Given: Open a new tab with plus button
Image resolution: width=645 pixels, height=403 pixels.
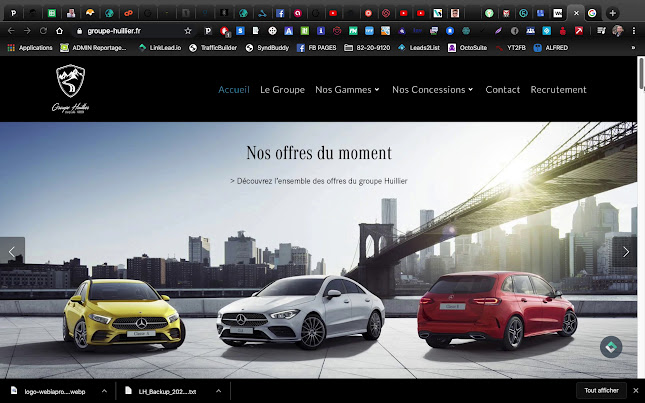Looking at the screenshot, I should (612, 13).
